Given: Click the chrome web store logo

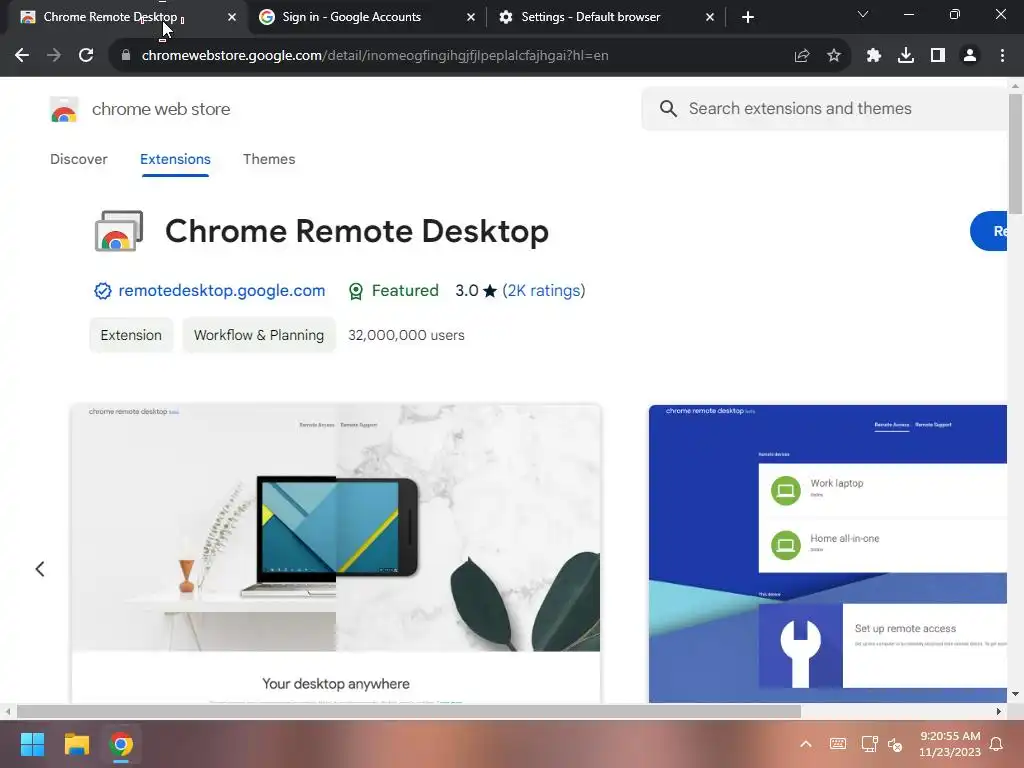Looking at the screenshot, I should click(x=64, y=109).
